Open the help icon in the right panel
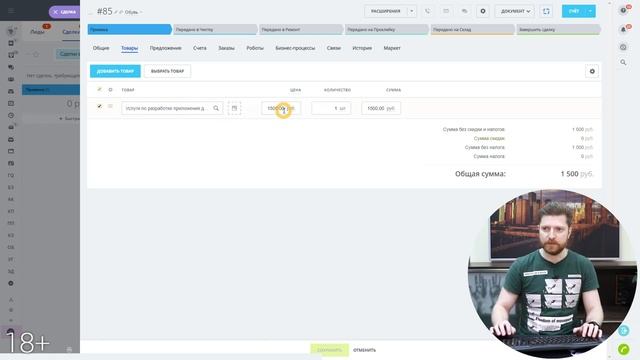The image size is (640, 360). tap(623, 10)
